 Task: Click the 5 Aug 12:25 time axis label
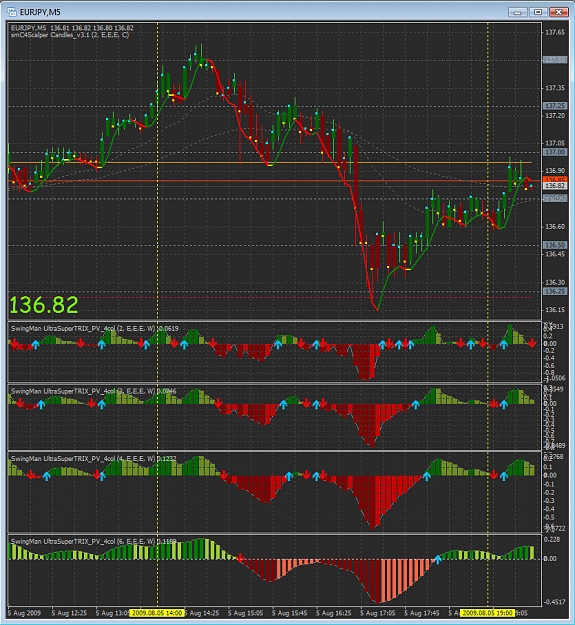tap(69, 613)
